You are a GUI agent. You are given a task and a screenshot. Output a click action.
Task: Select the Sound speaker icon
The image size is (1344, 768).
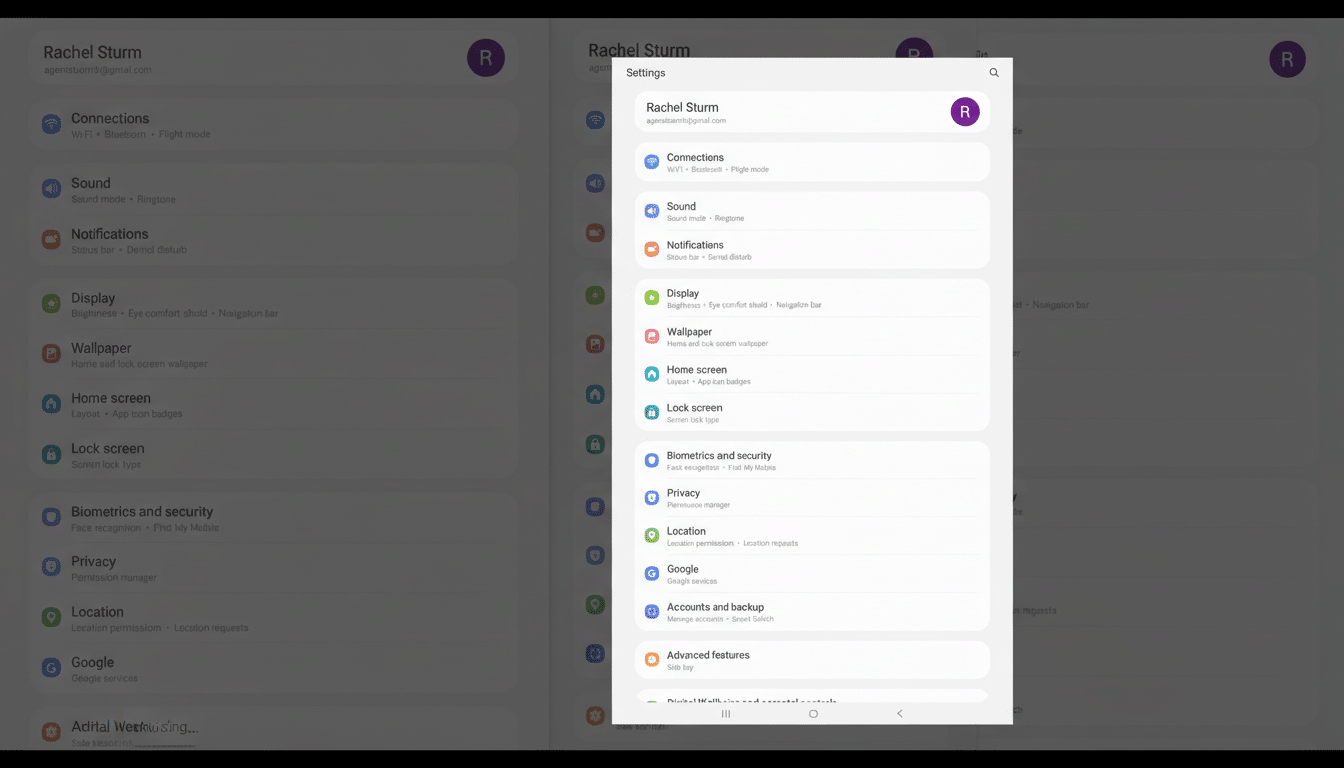650,211
